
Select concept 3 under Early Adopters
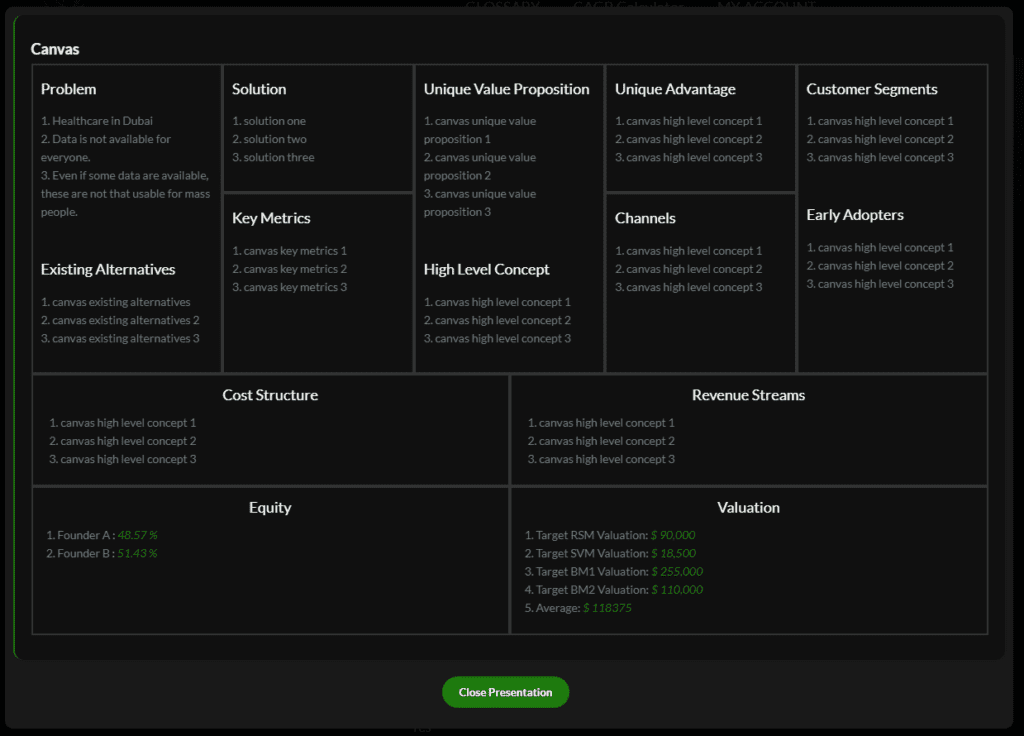pos(880,284)
